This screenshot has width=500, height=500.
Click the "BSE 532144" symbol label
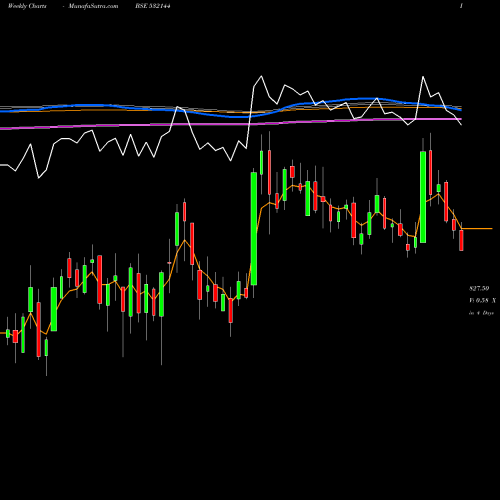click(x=153, y=6)
